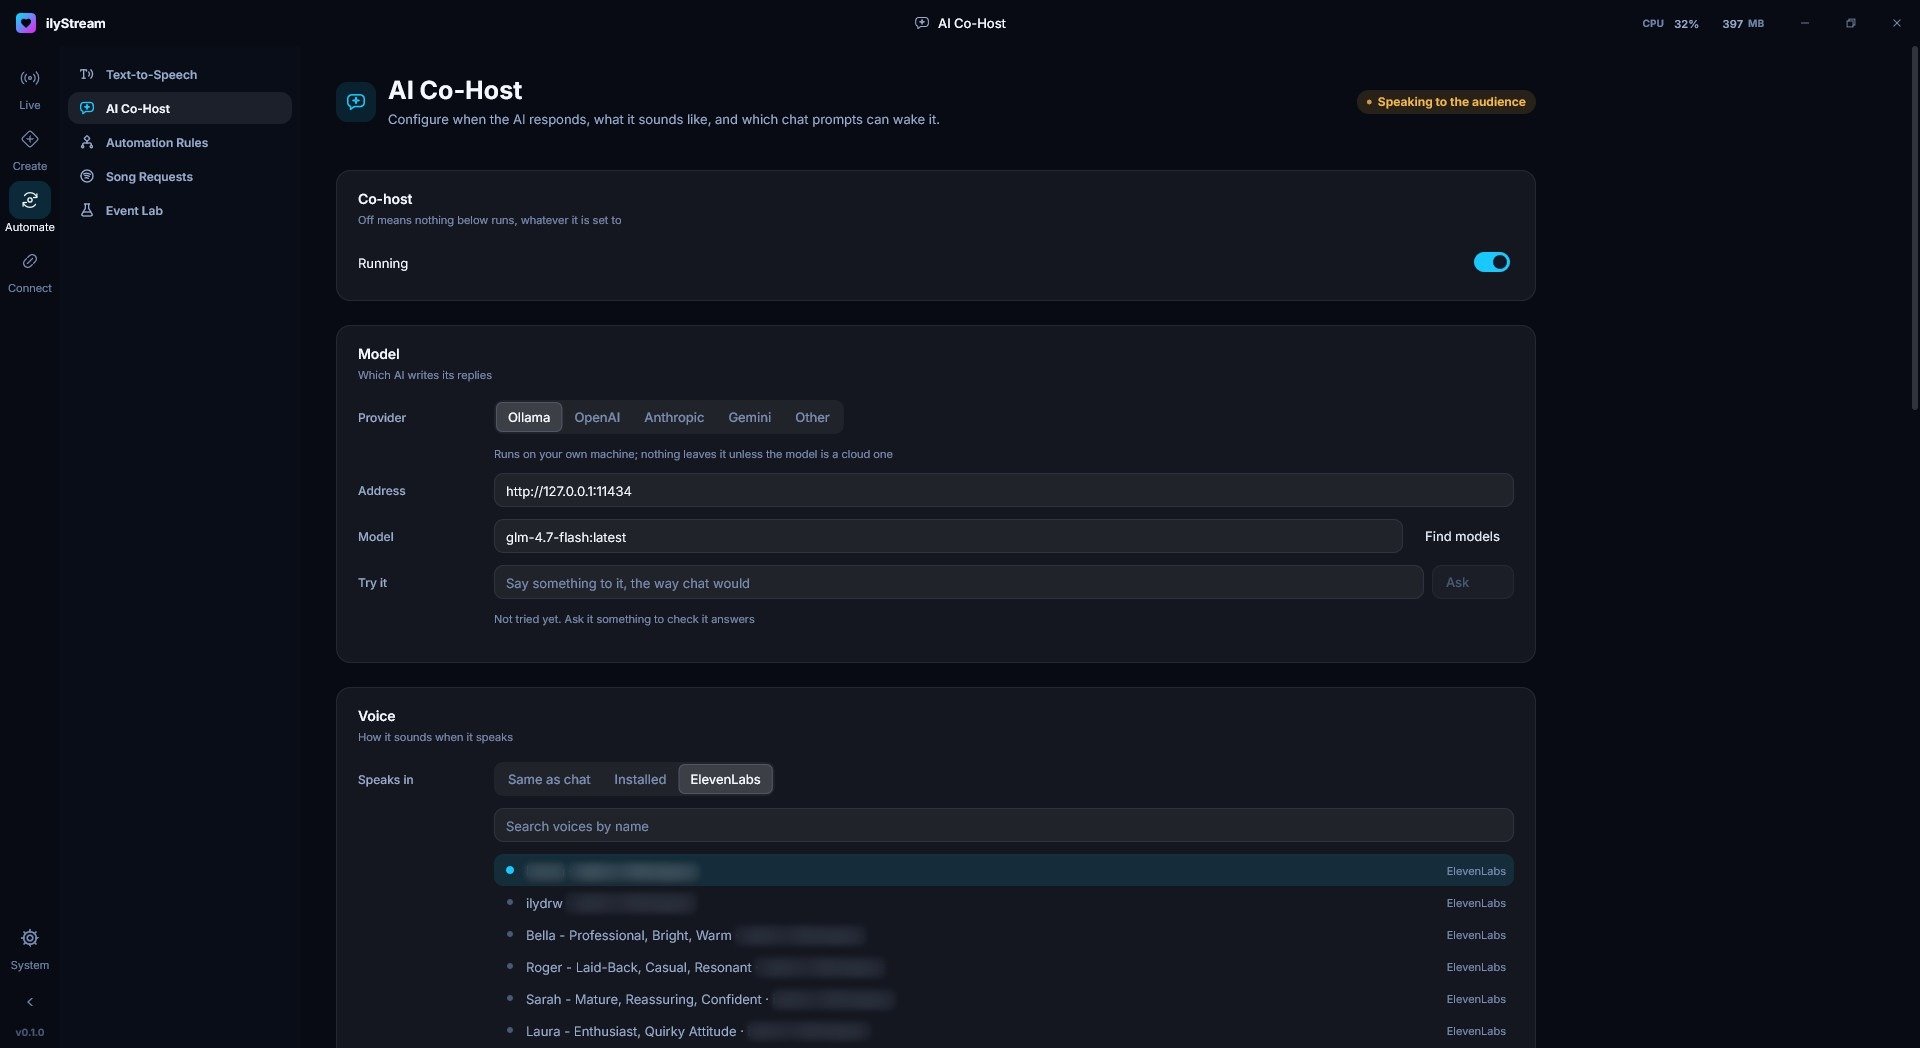This screenshot has width=1920, height=1048.
Task: Select Sarah - Mature, Reassuring, Confident voice
Action: (1003, 999)
